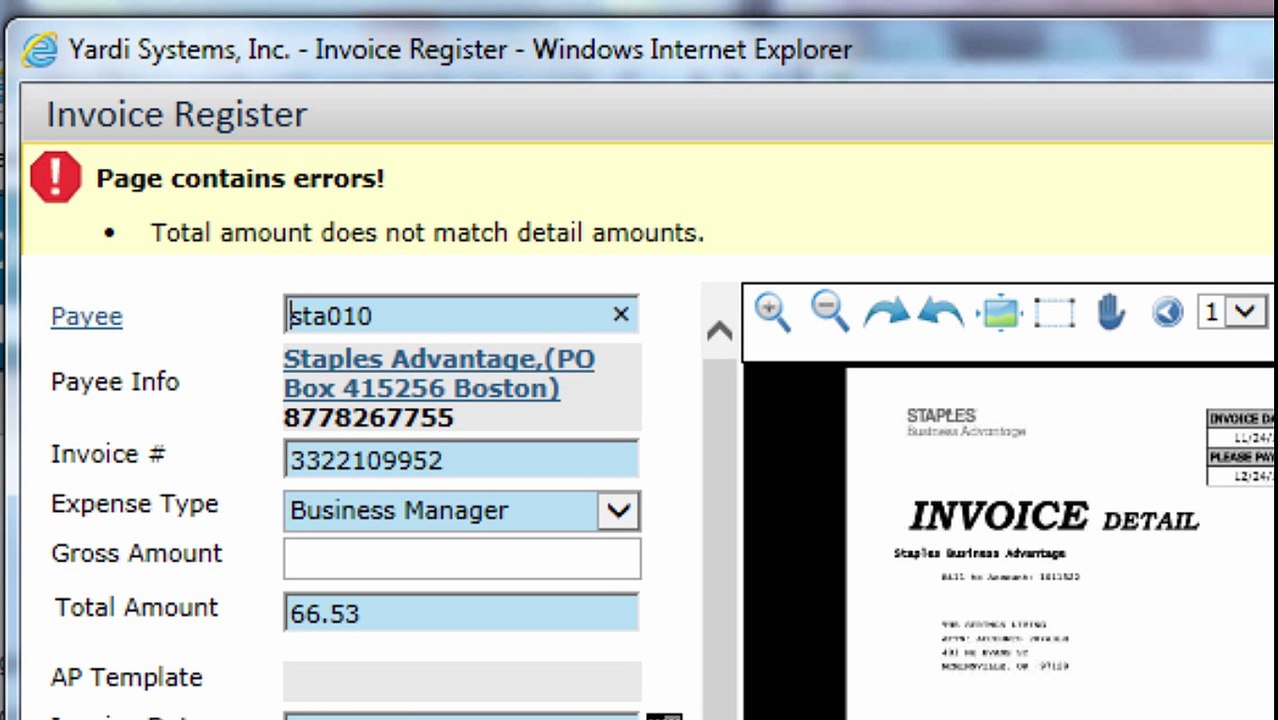Click the 'Expense Type' label
The image size is (1278, 720).
134,504
